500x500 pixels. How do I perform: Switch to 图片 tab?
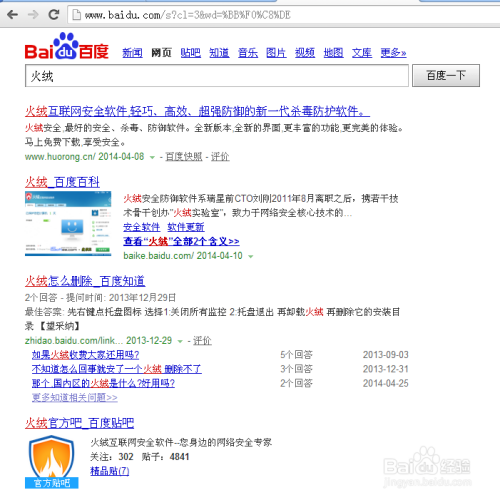tap(276, 53)
